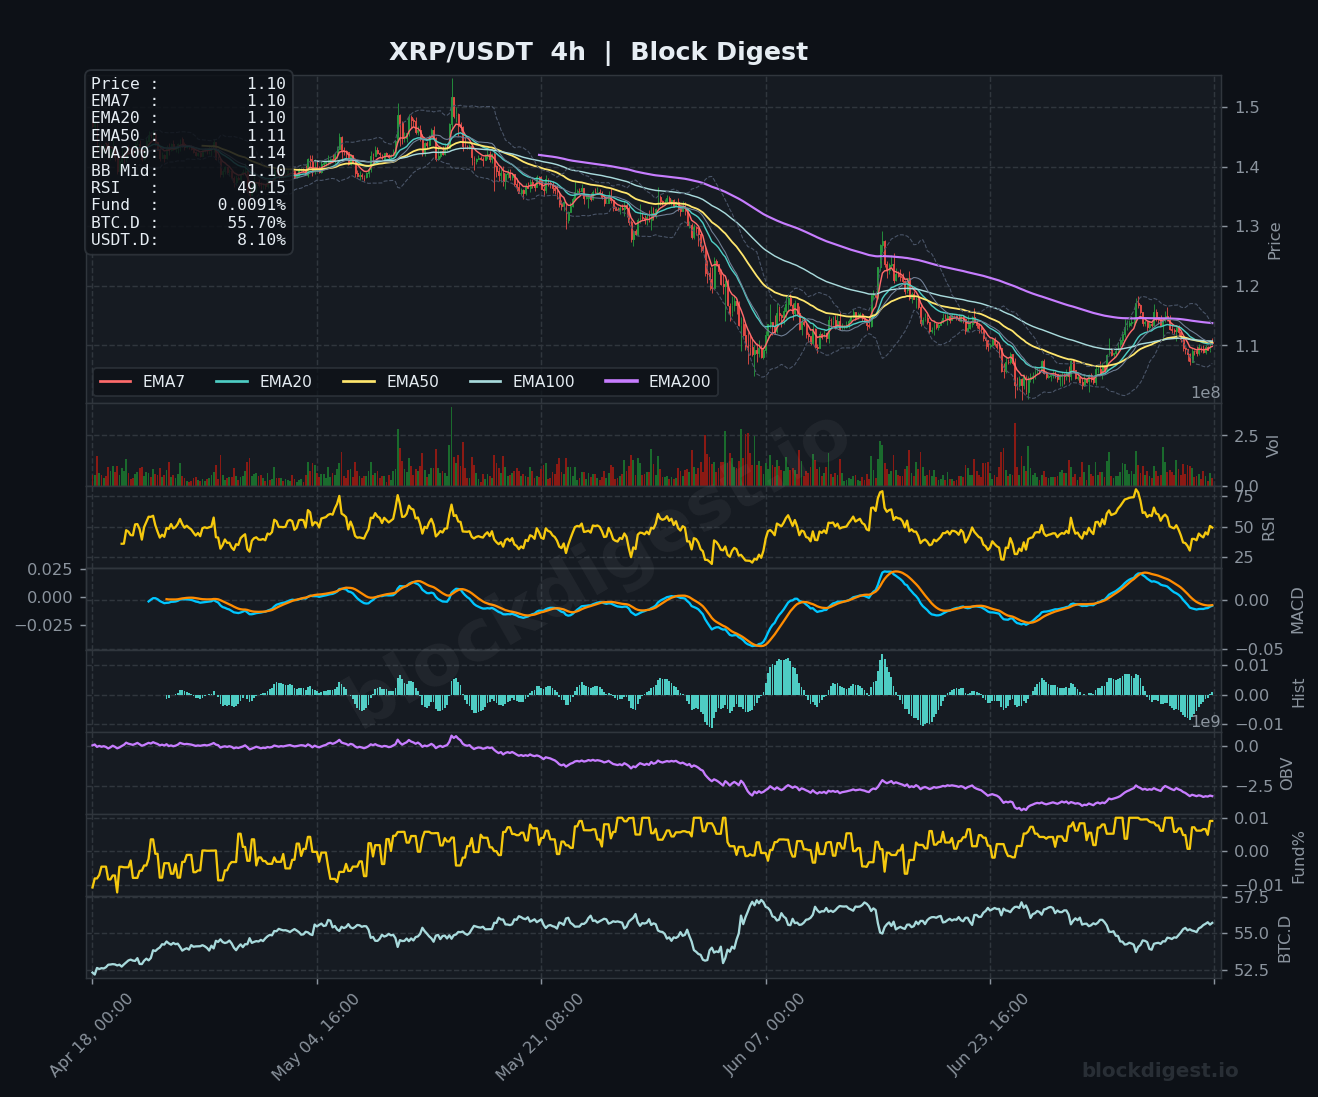This screenshot has height=1097, width=1318.
Task: Click the 1.2 price axis tick
Action: tap(1246, 287)
